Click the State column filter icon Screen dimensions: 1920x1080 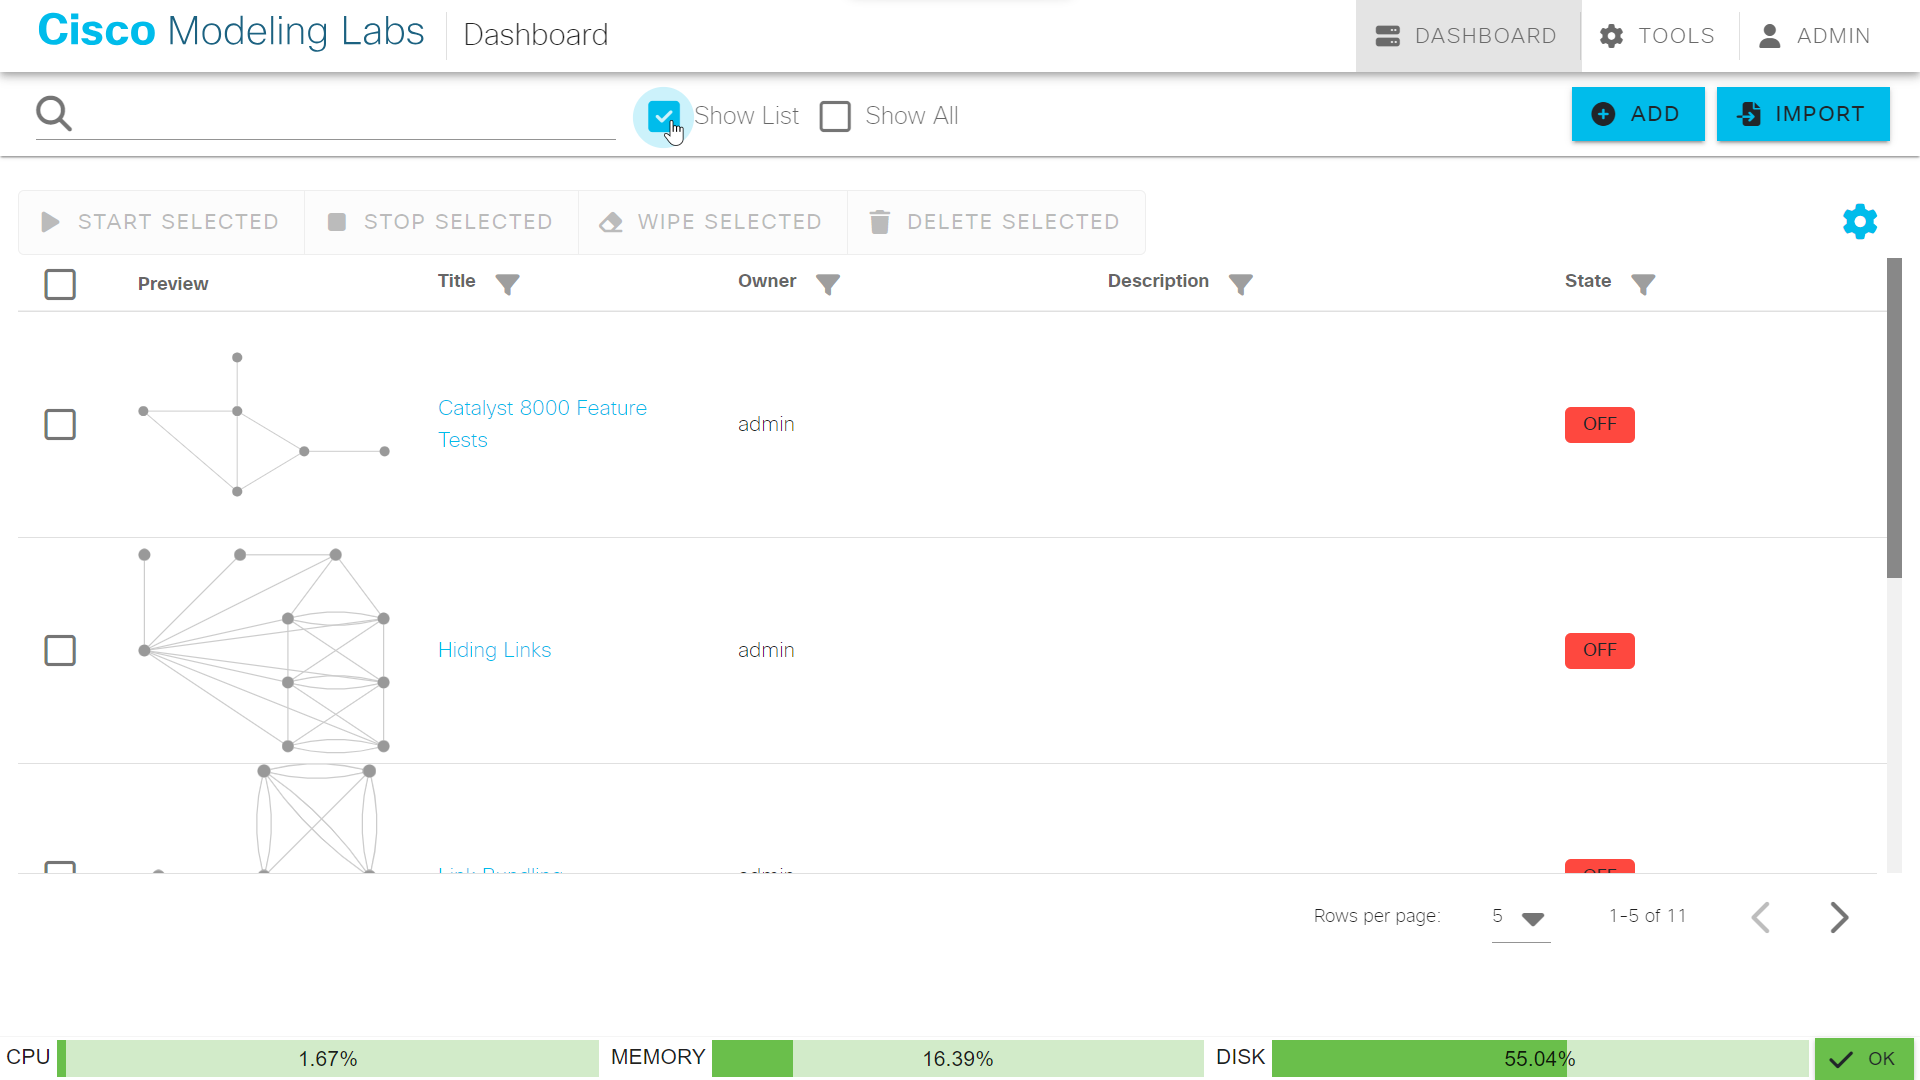1642,284
